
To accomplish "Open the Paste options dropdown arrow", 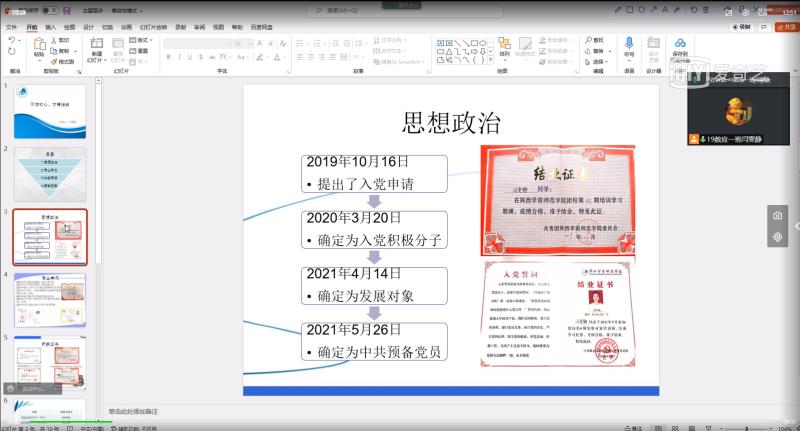I will coord(39,61).
